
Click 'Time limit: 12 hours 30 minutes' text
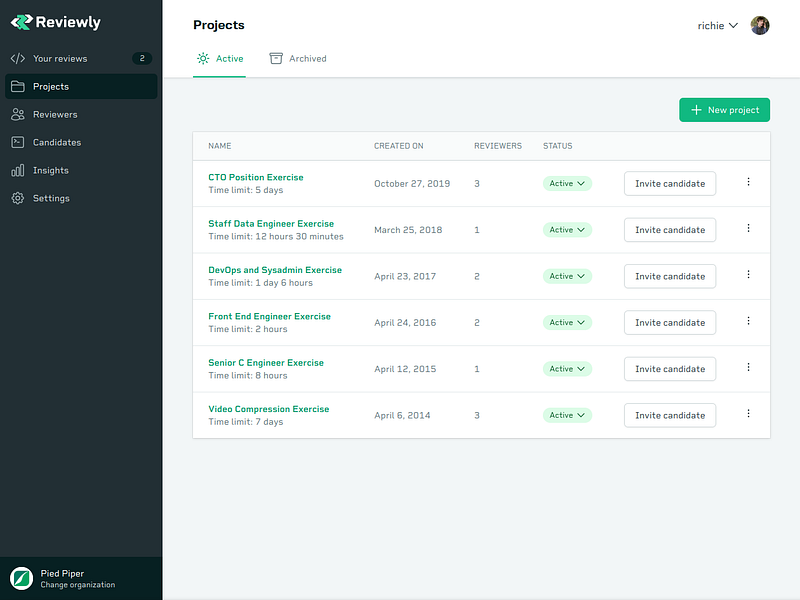(276, 236)
